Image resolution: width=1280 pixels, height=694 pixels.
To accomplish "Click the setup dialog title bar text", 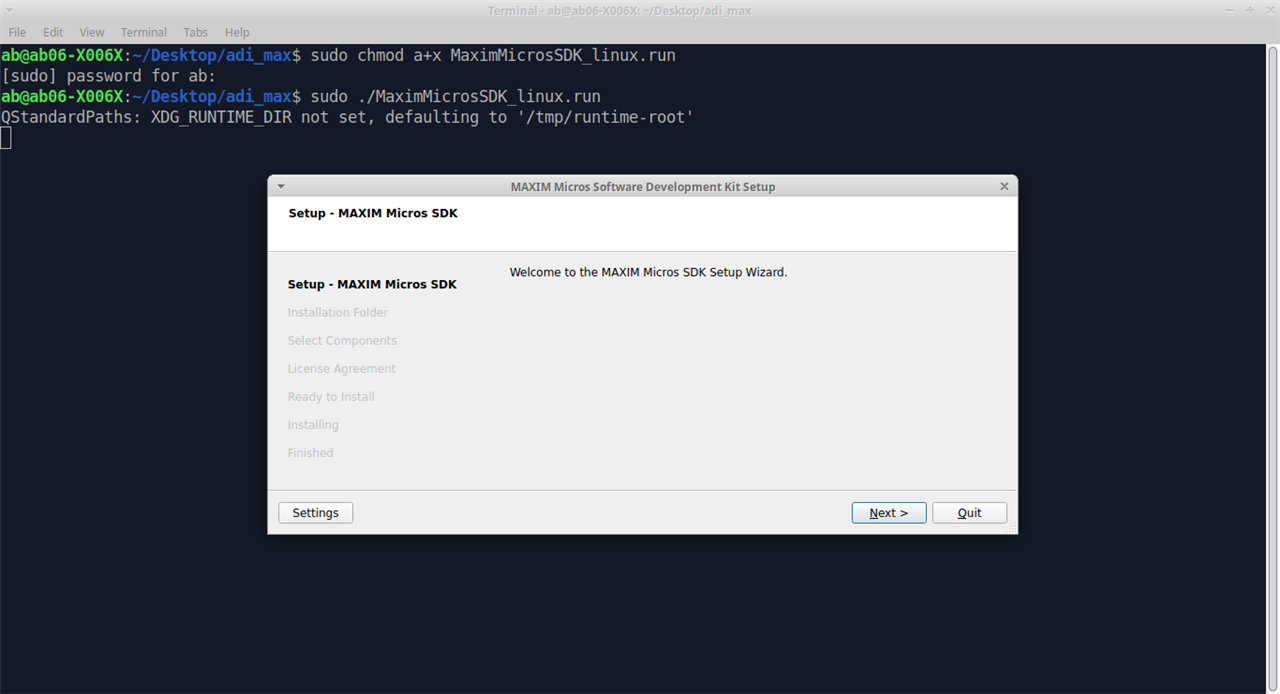I will point(643,187).
